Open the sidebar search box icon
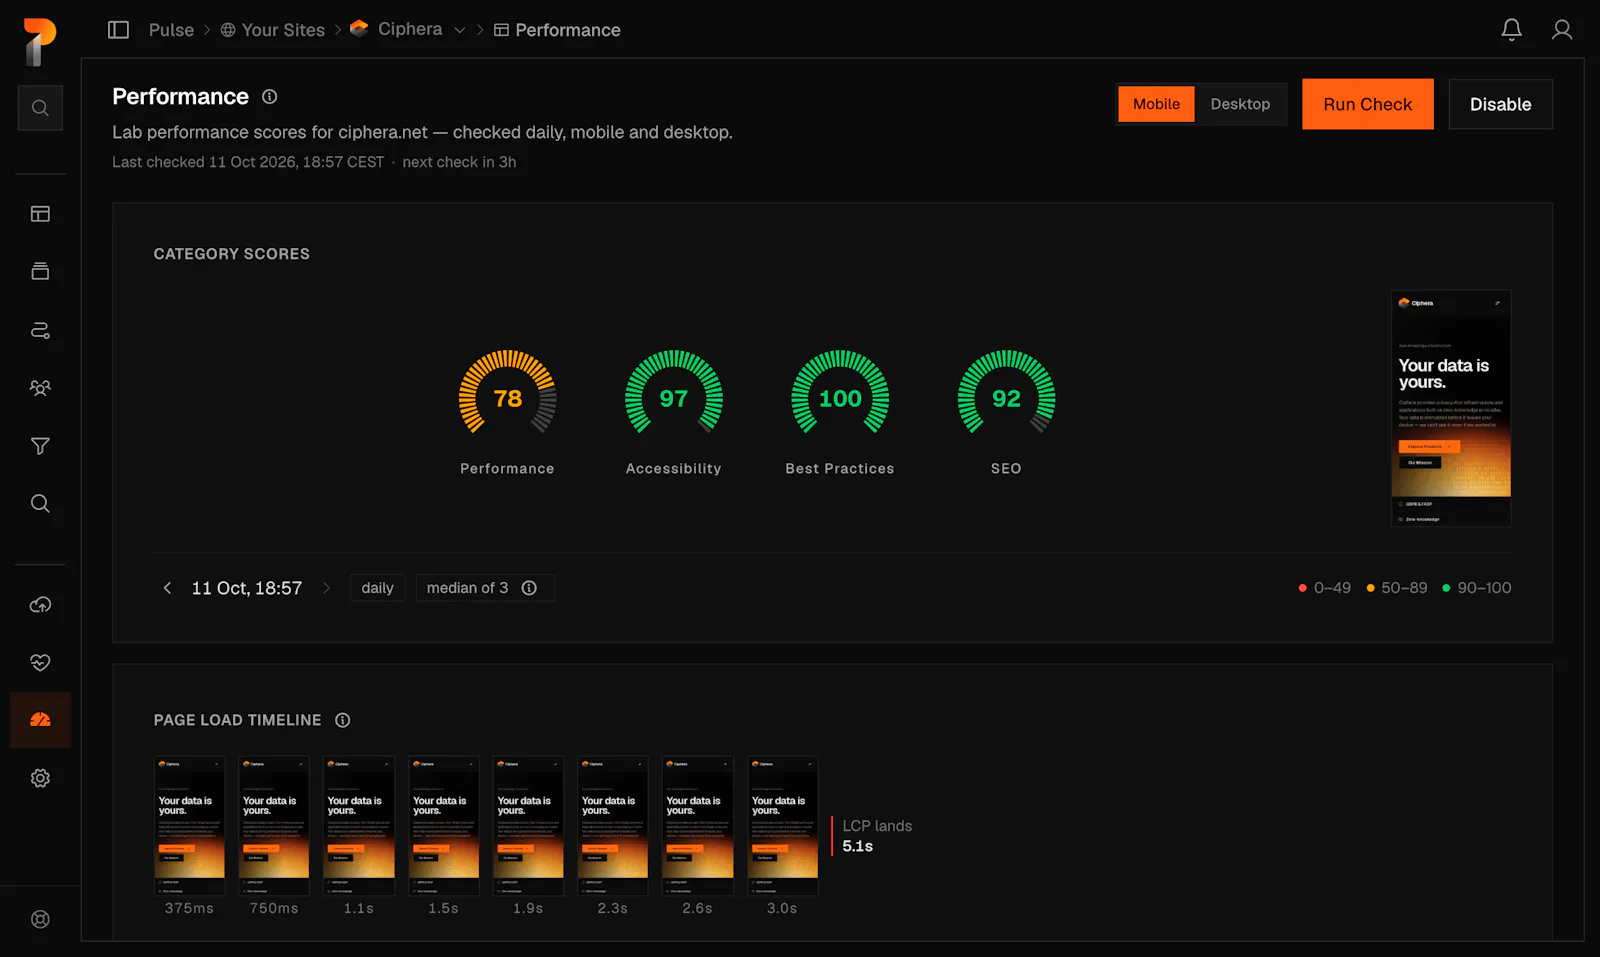Viewport: 1600px width, 957px height. [40, 108]
